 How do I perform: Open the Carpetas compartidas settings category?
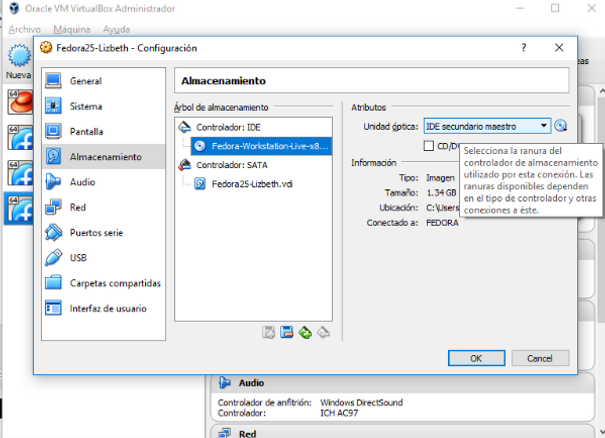(103, 283)
